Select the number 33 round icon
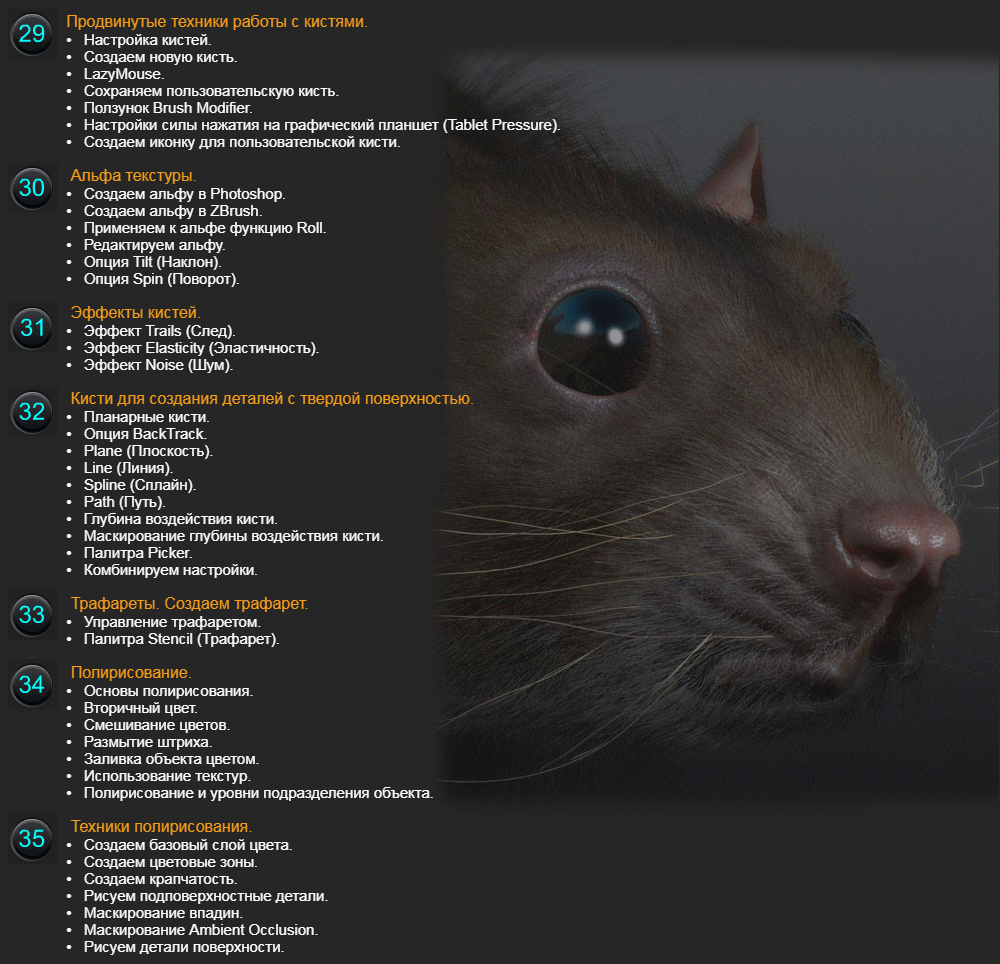This screenshot has width=1000, height=964. [x=32, y=615]
